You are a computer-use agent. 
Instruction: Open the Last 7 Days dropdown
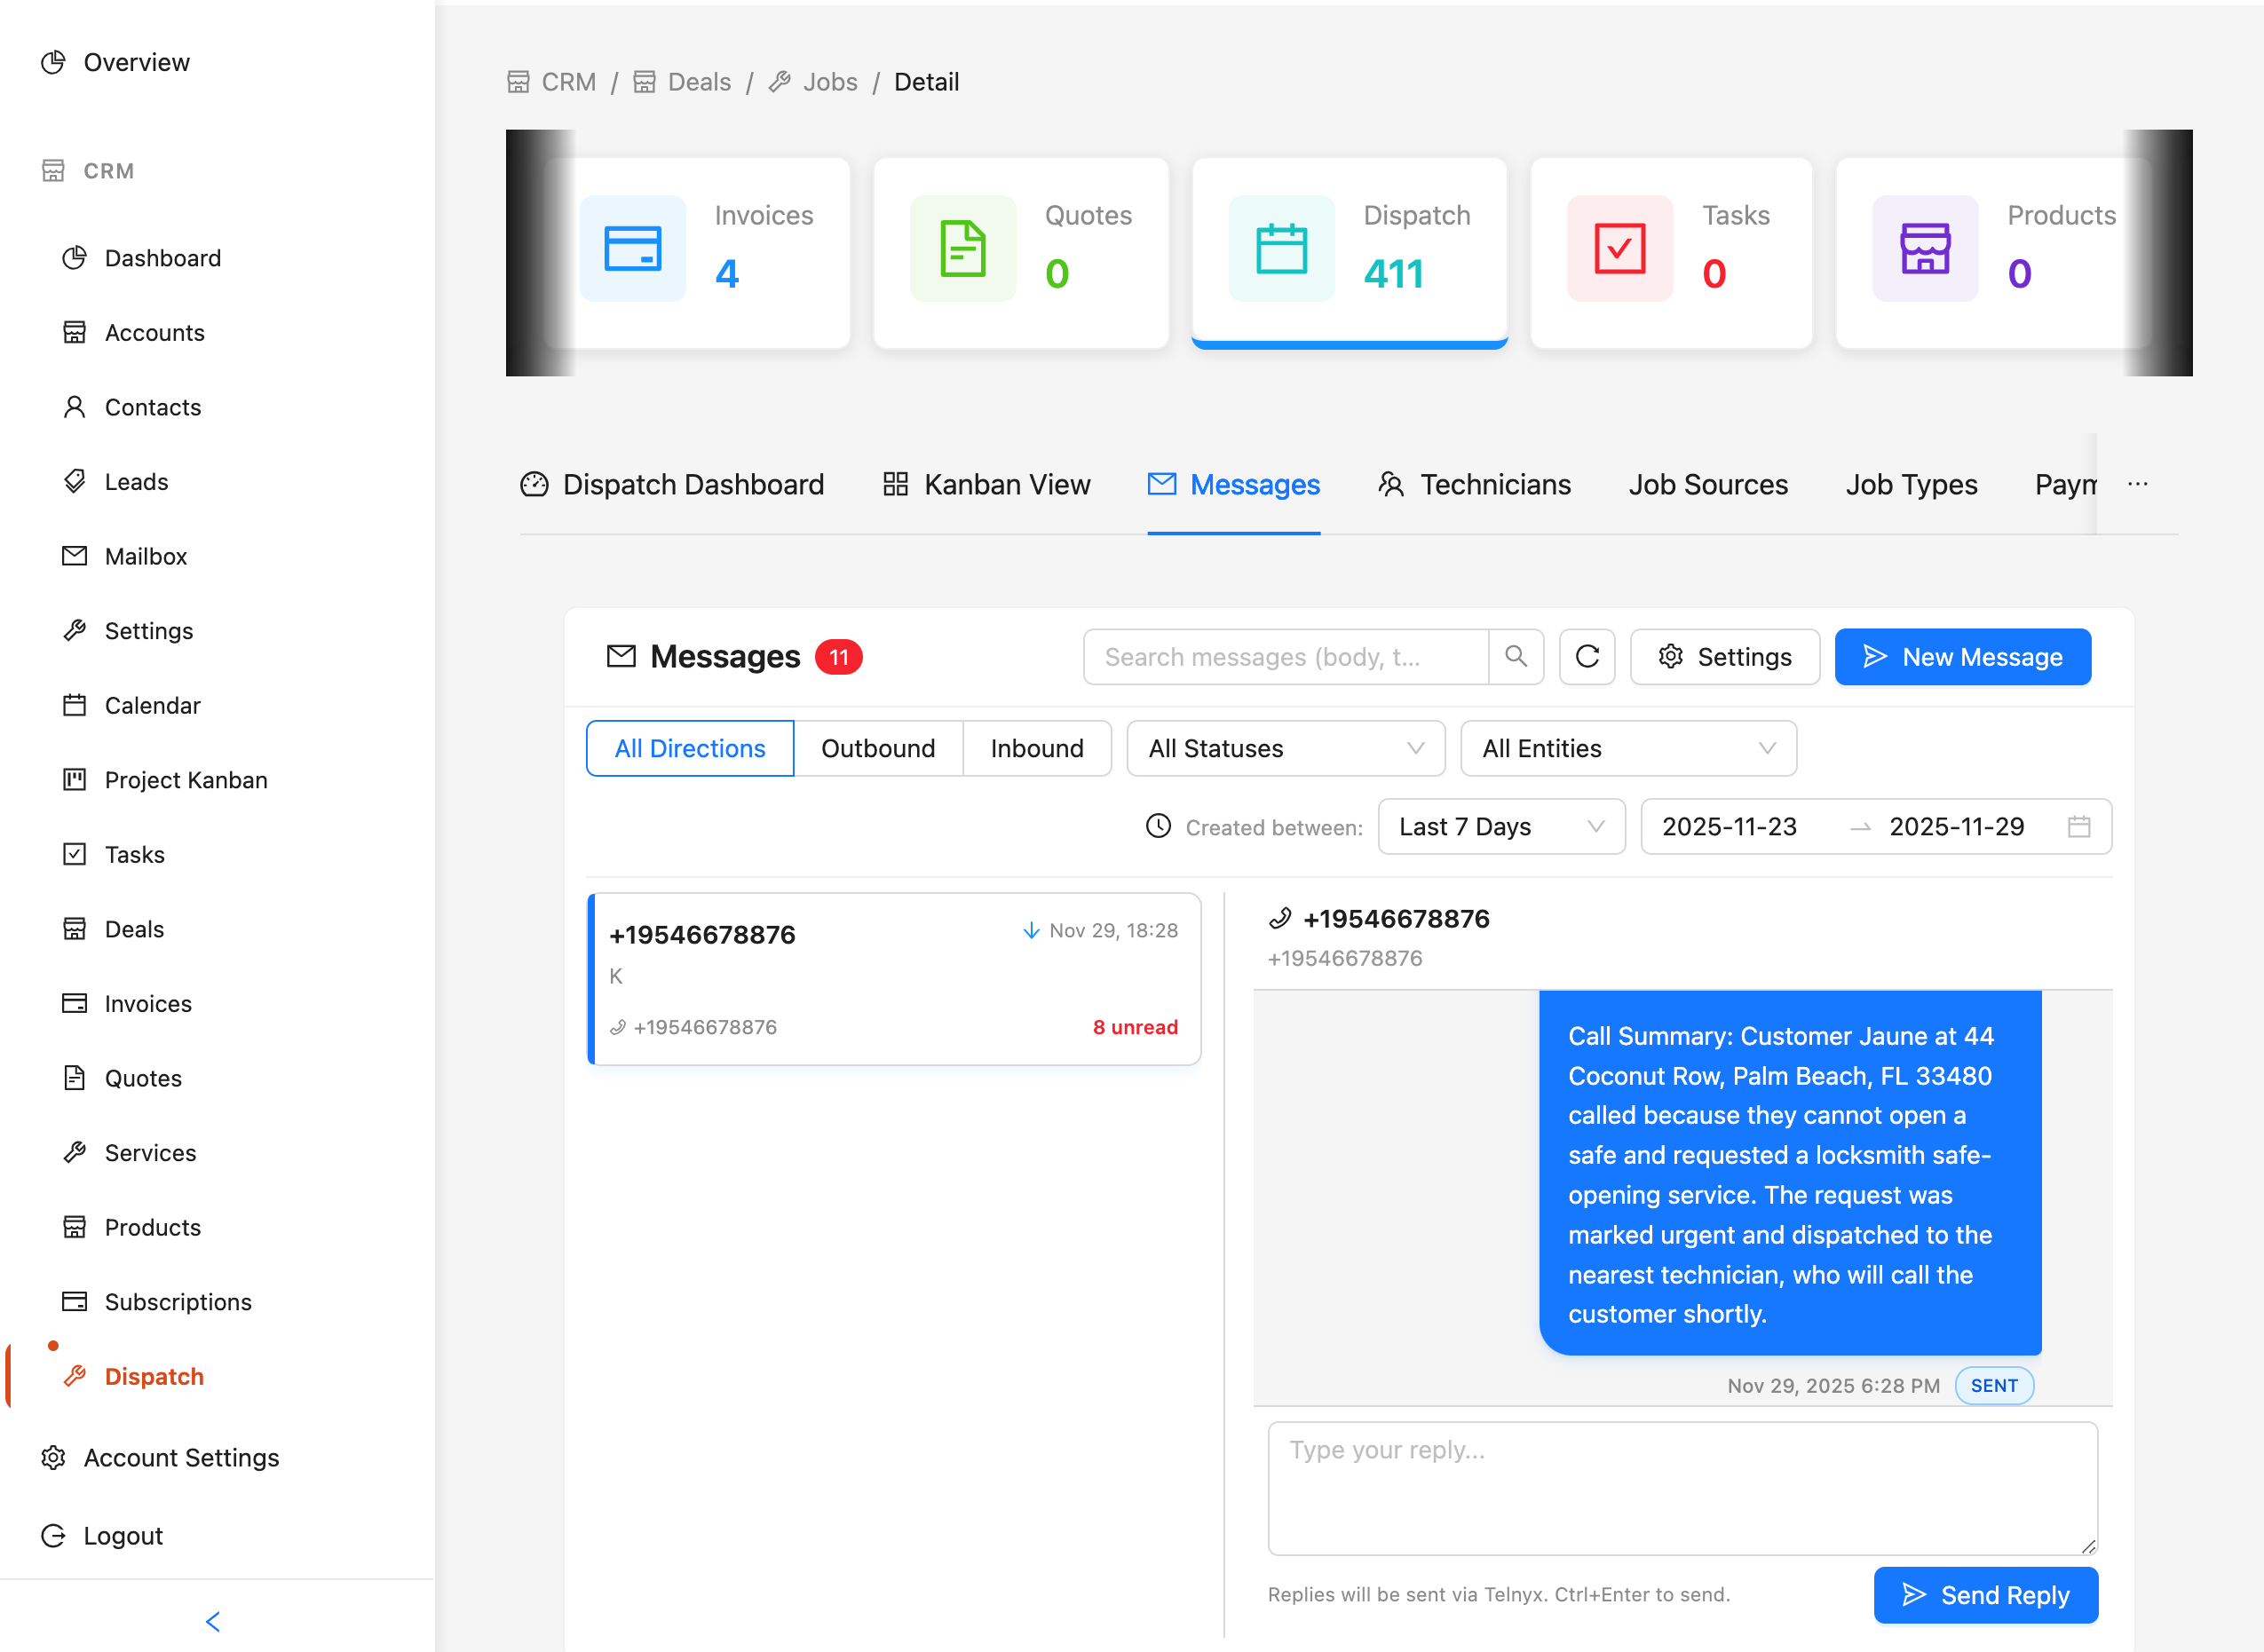pyautogui.click(x=1501, y=827)
